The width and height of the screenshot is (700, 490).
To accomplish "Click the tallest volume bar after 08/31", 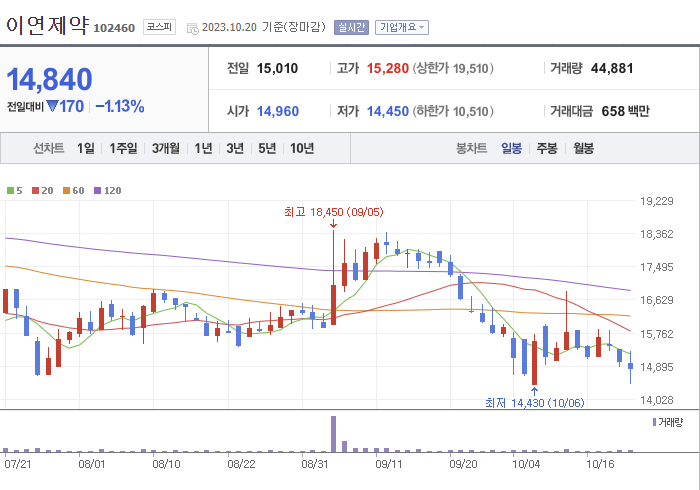I will 333,434.
